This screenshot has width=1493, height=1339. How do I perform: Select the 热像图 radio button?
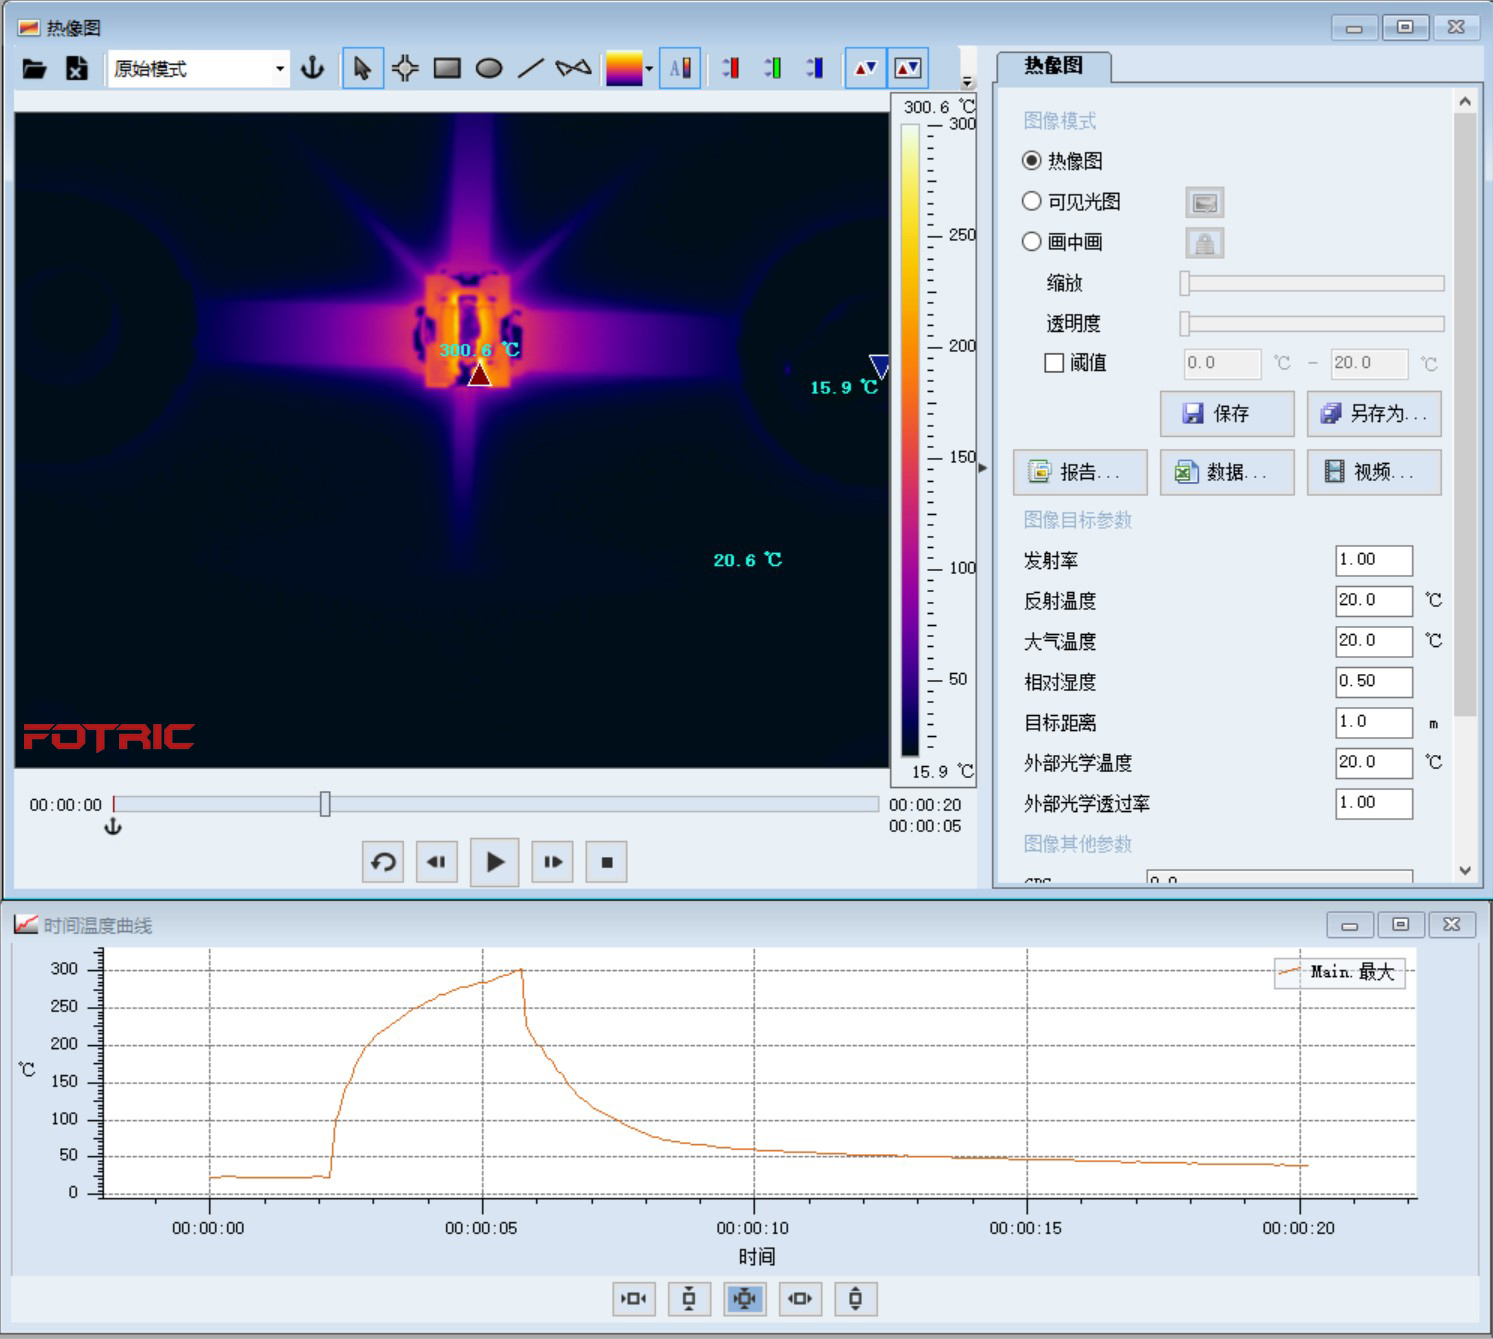[1032, 161]
